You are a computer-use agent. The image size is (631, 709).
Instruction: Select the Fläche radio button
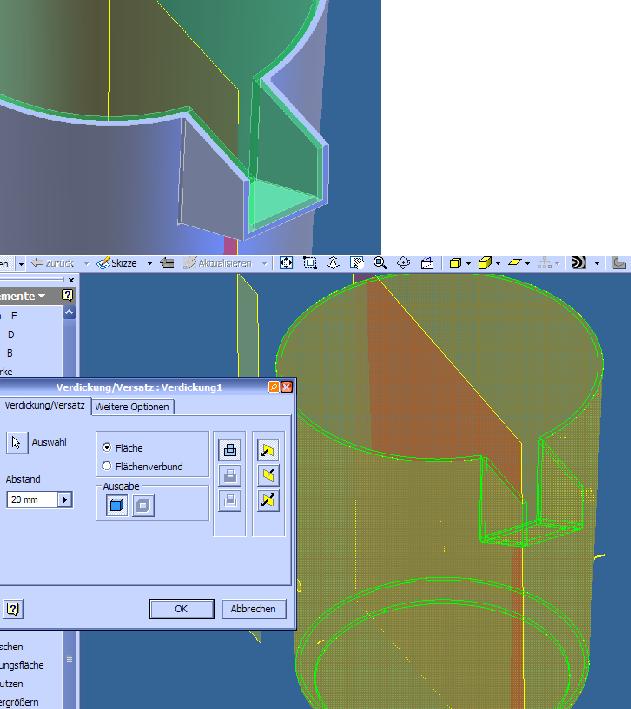[x=107, y=448]
